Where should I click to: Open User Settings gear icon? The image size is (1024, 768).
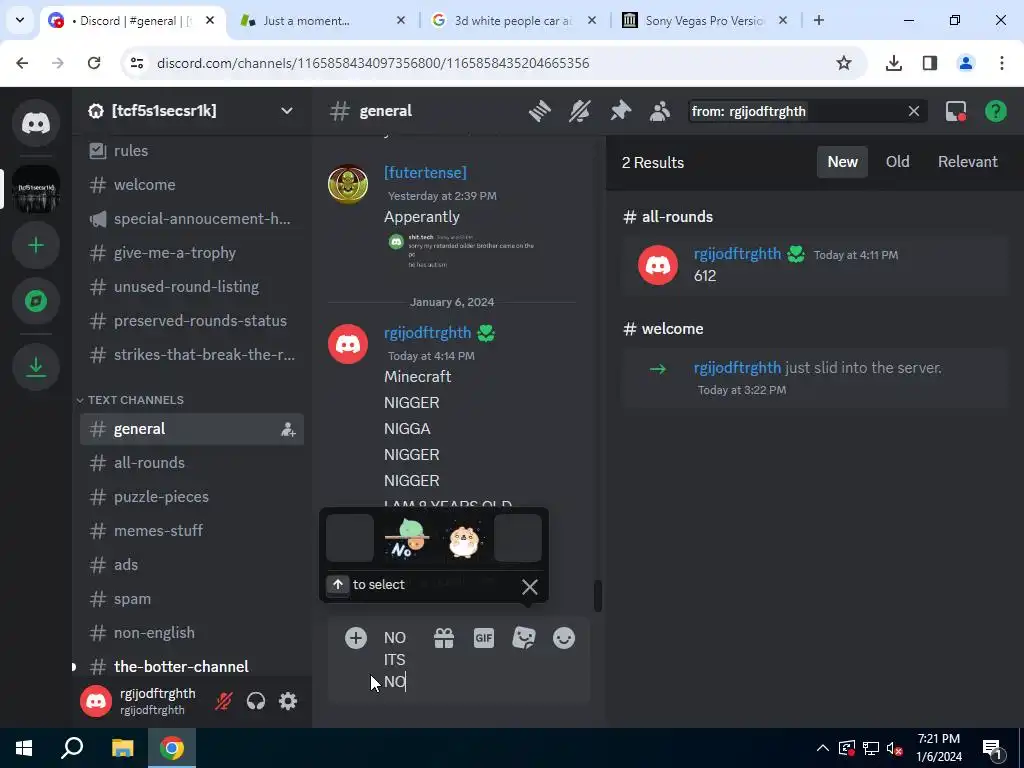(288, 701)
